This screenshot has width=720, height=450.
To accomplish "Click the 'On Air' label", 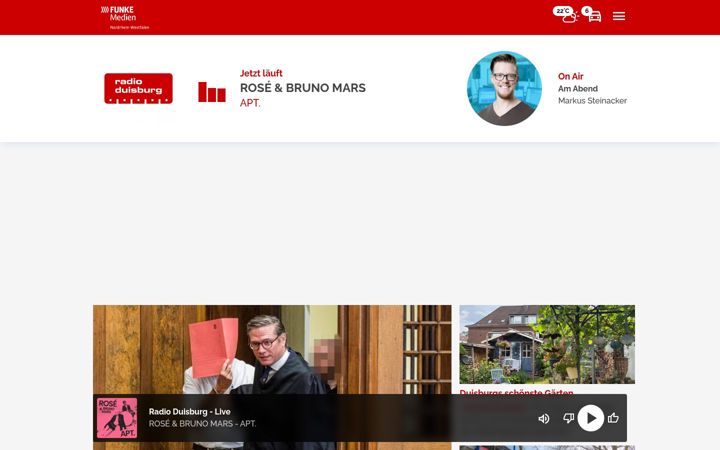I will [x=570, y=76].
